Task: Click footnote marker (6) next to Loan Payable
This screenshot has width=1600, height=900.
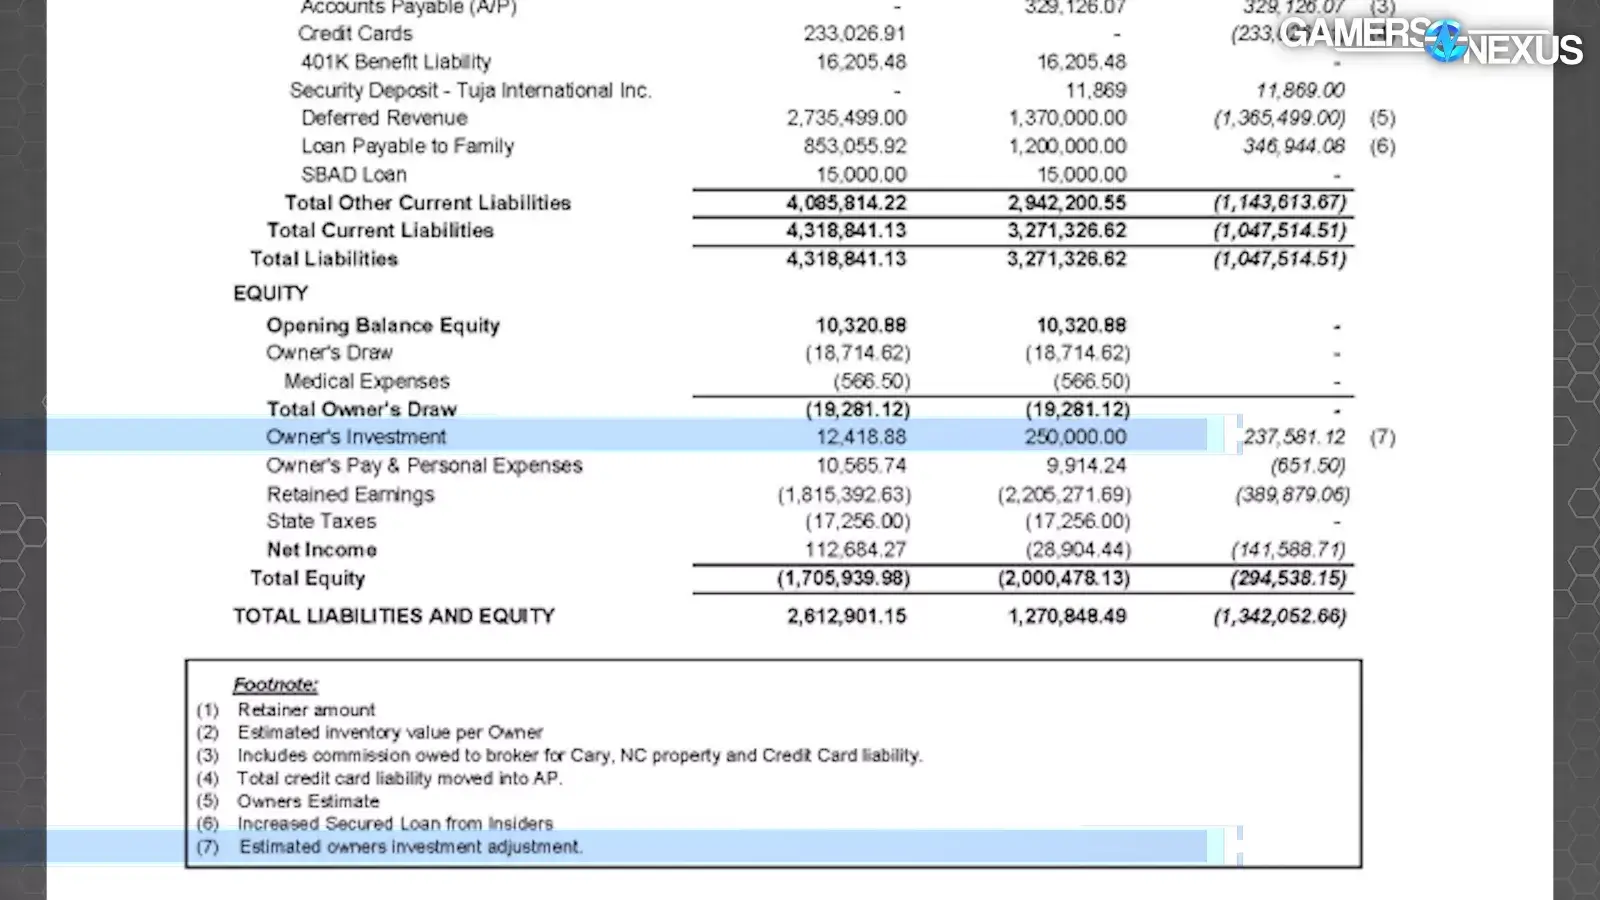Action: [x=1382, y=146]
